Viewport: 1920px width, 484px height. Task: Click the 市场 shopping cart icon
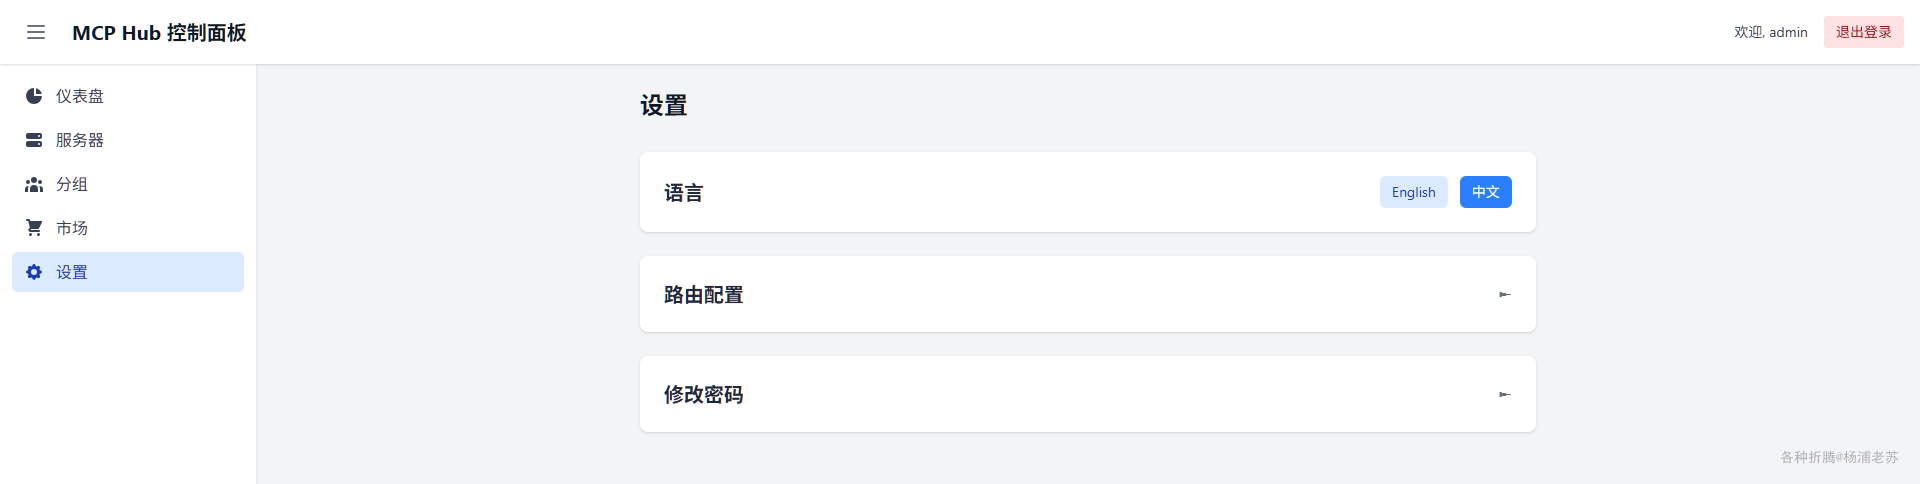[34, 228]
